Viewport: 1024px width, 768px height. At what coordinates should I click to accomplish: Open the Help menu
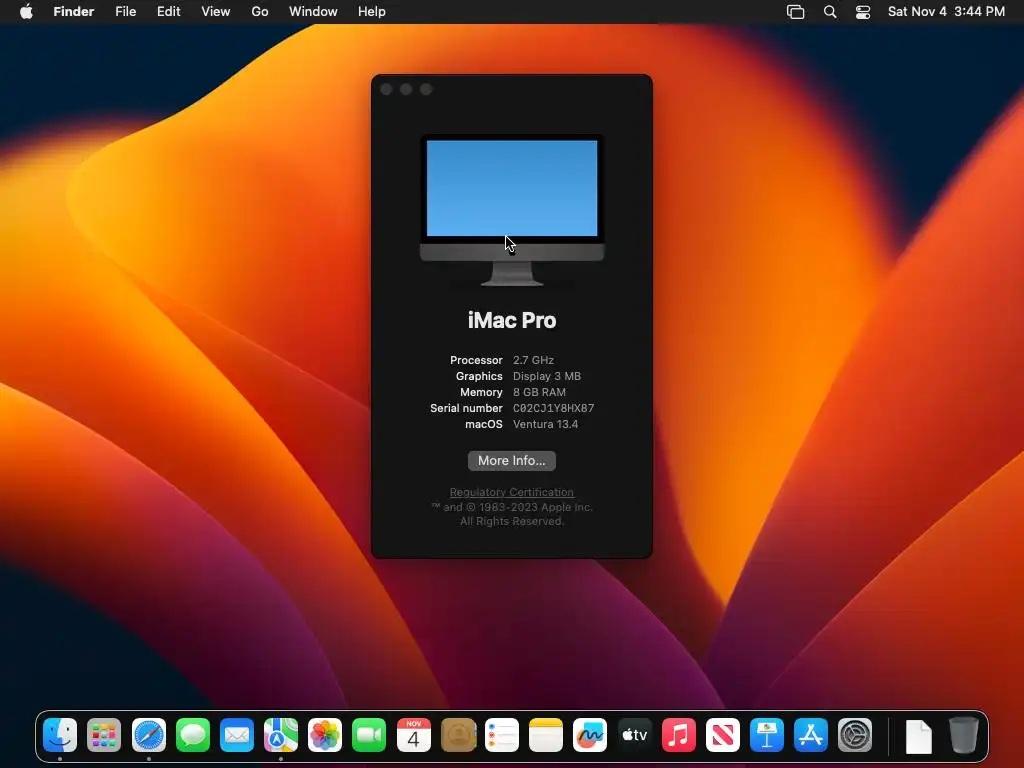372,12
